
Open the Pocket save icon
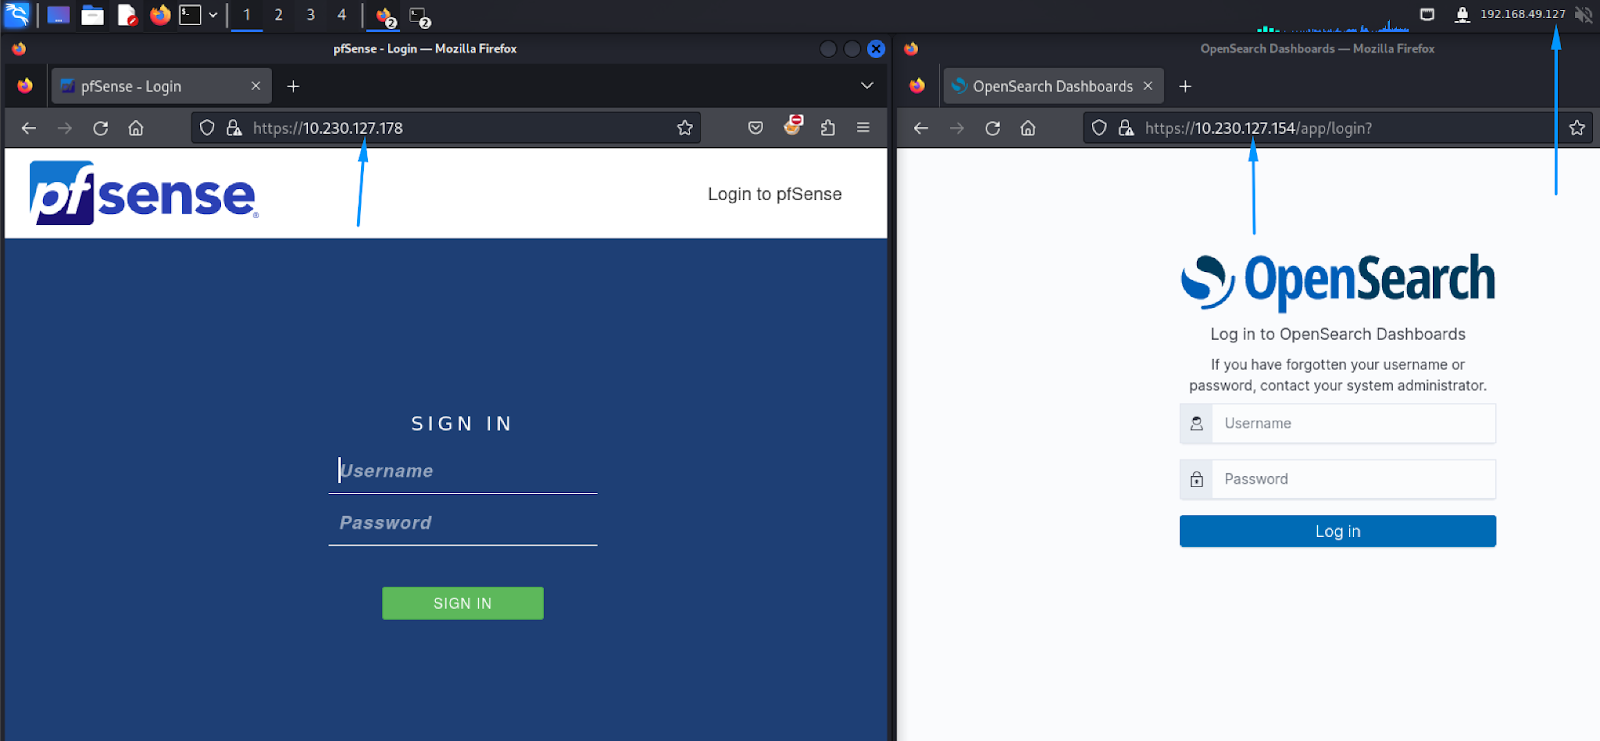pos(756,128)
